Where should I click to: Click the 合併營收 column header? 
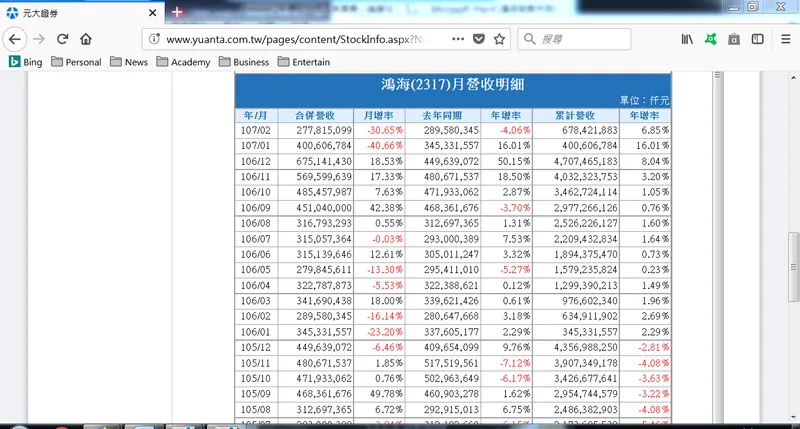pyautogui.click(x=315, y=116)
